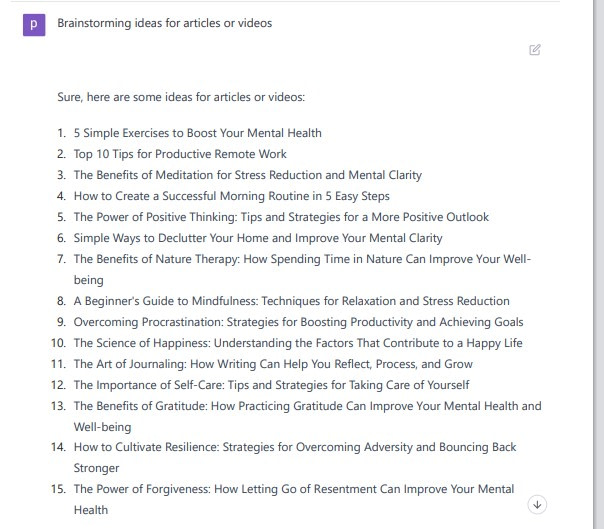The height and width of the screenshot is (529, 604).
Task: Click 'Simple Ways to Declutter Your Home' item
Action: point(258,238)
